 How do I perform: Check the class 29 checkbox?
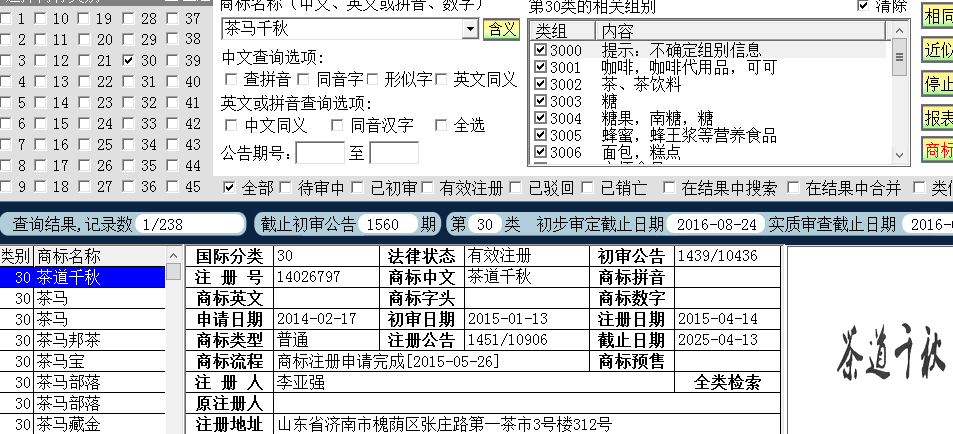pyautogui.click(x=128, y=40)
